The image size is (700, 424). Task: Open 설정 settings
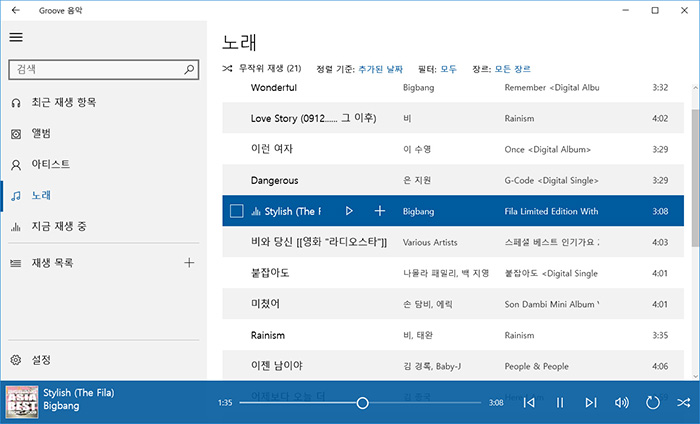click(41, 360)
